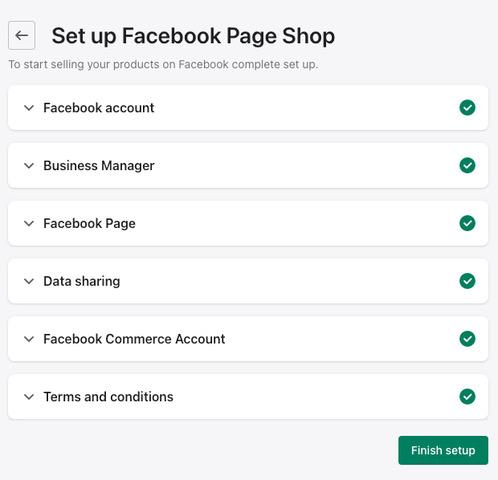Image resolution: width=498 pixels, height=480 pixels.
Task: Open the Facebook Page section title
Action: coord(89,224)
